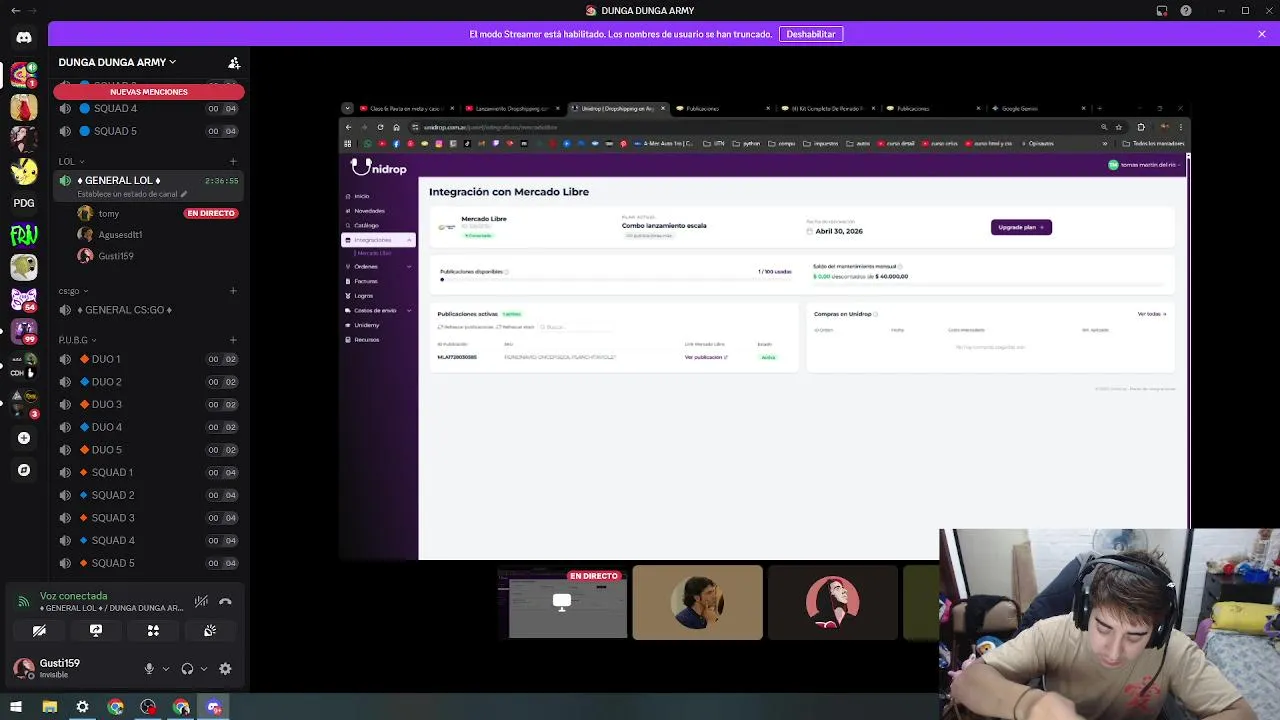Open the Ver todas link in Compras
1280x720 pixels.
1152,314
